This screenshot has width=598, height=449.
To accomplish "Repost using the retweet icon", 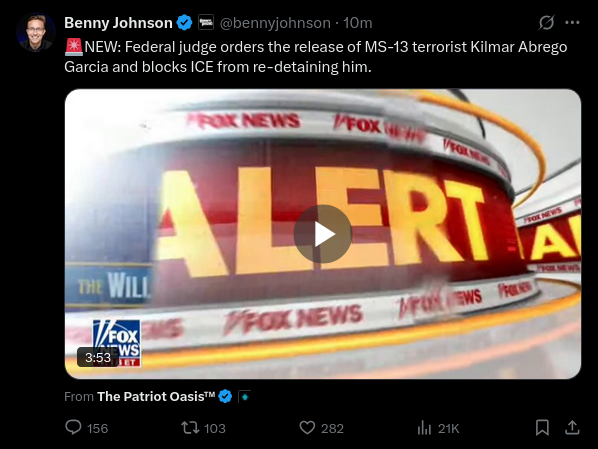I will click(x=190, y=428).
